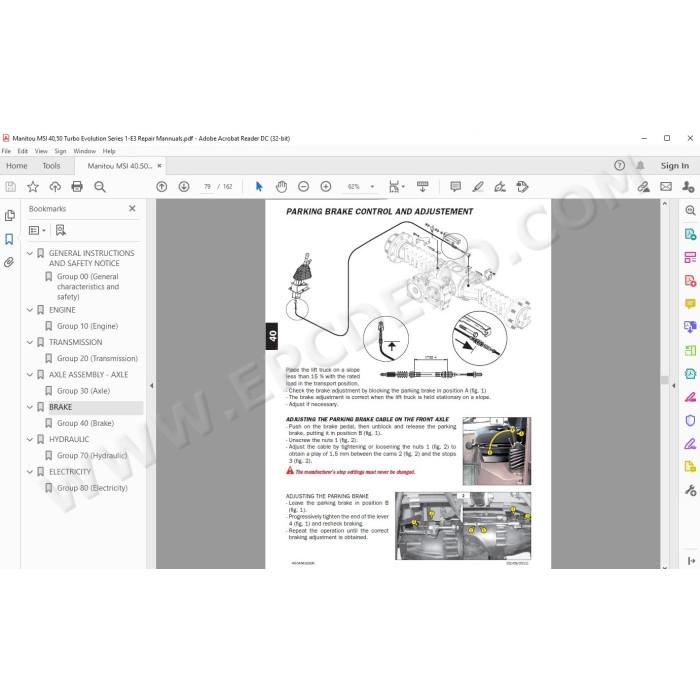
Task: Open Group 10 (Engine) bookmark
Action: click(88, 326)
